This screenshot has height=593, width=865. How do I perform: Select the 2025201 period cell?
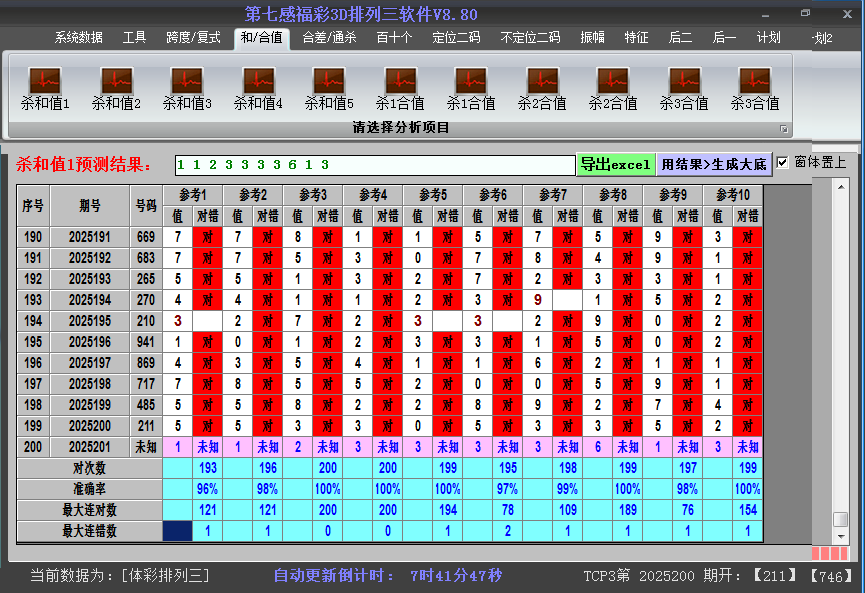90,447
